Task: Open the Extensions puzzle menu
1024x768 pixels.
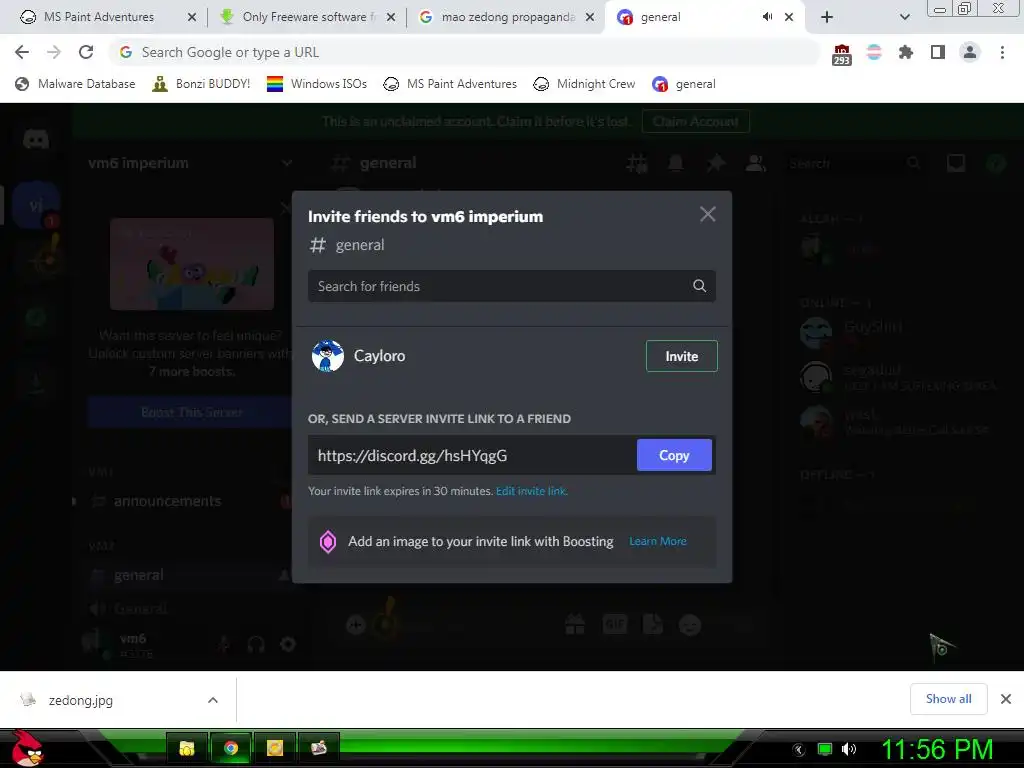Action: [906, 52]
